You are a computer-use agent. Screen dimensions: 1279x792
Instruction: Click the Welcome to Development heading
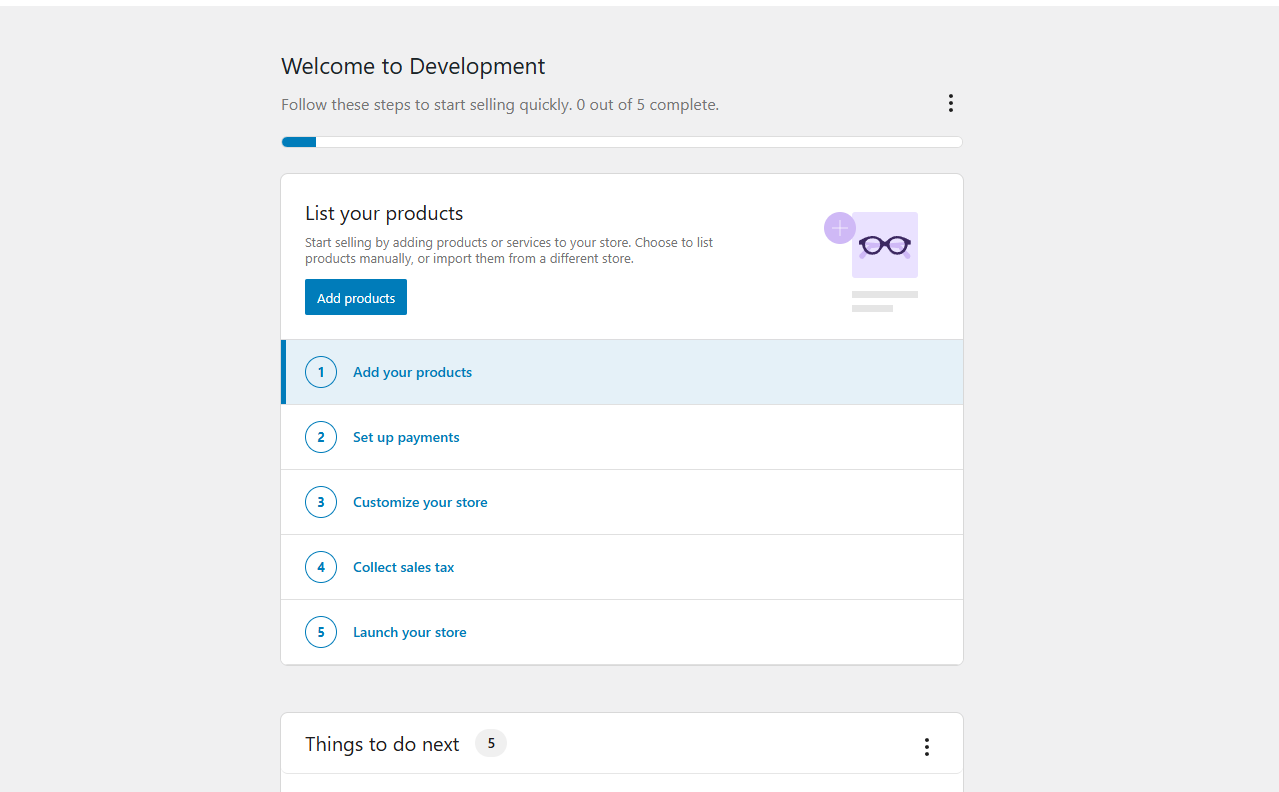(x=413, y=67)
